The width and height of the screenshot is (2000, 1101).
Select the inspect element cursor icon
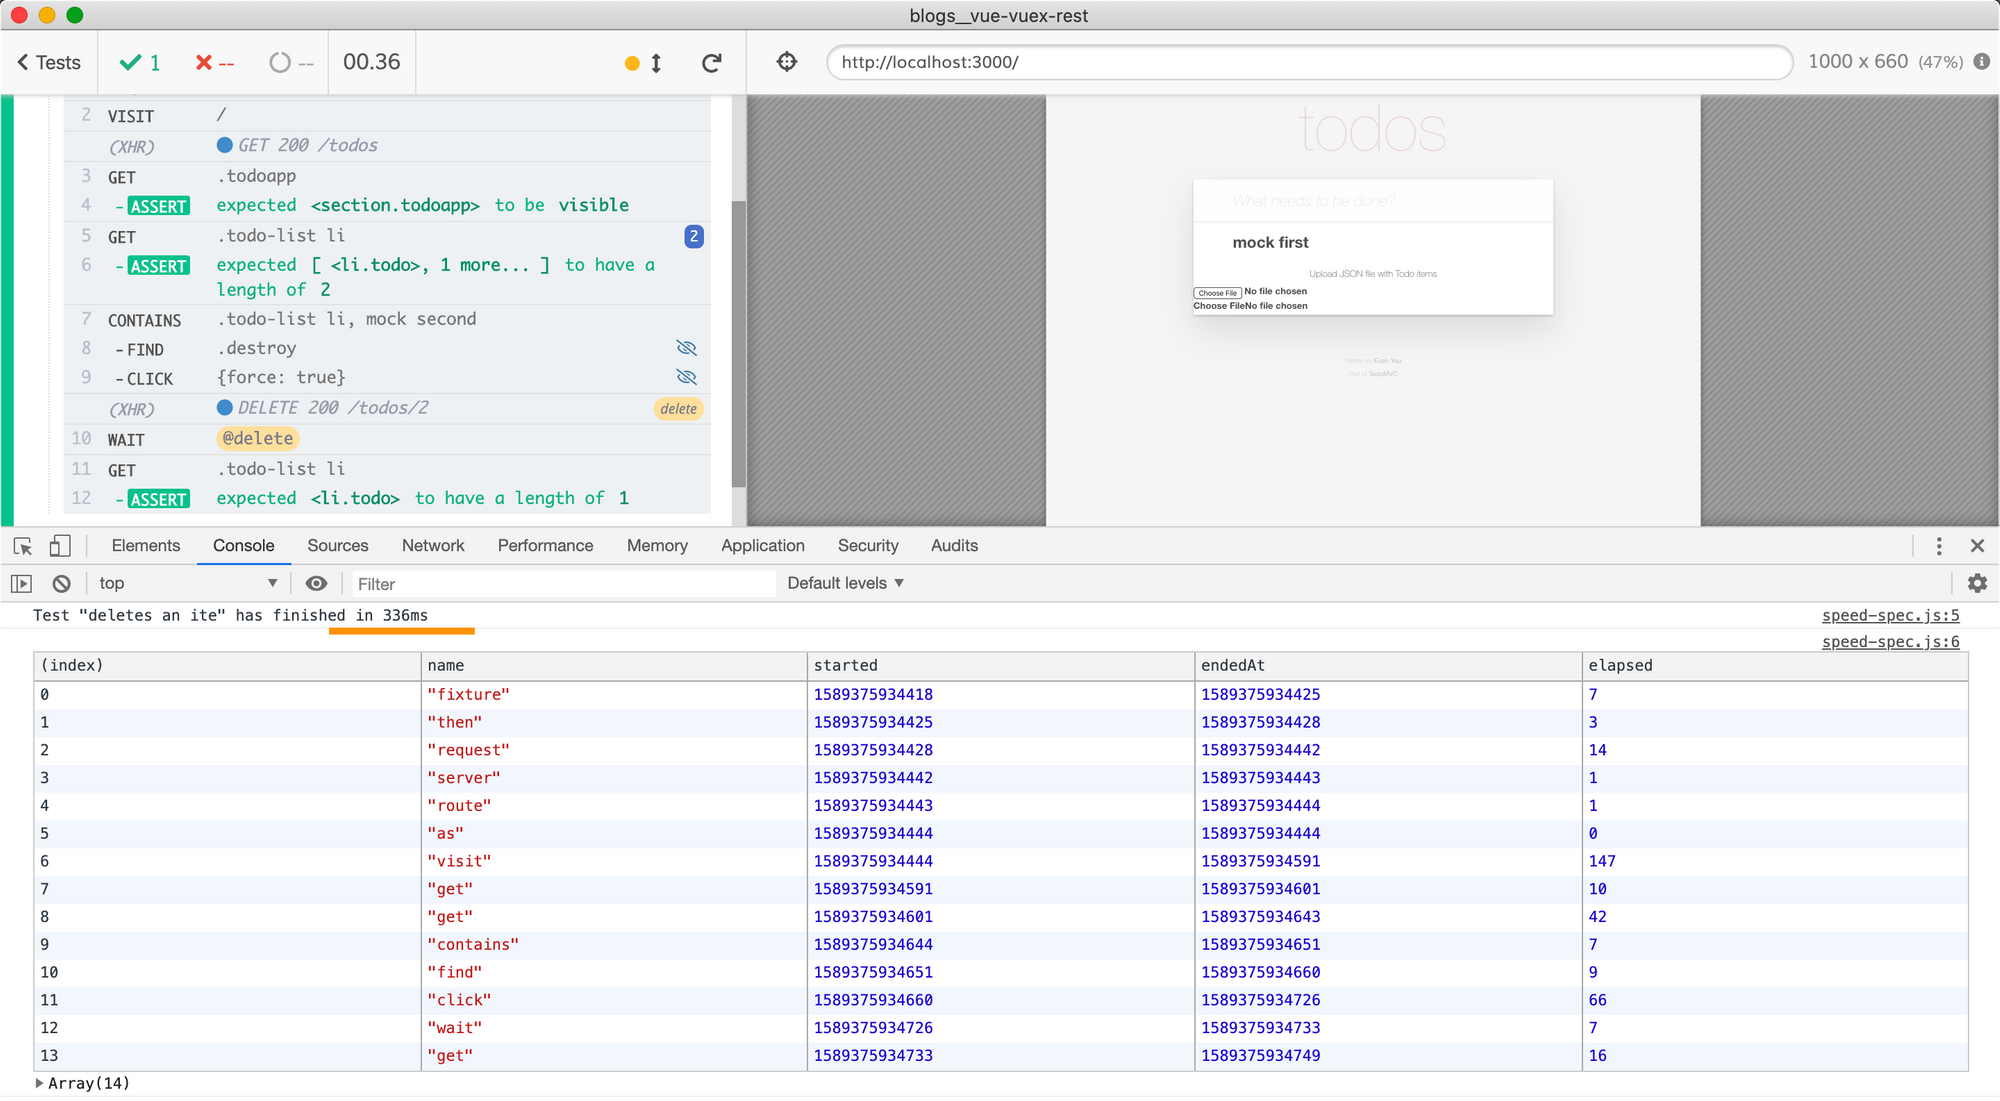pos(23,546)
